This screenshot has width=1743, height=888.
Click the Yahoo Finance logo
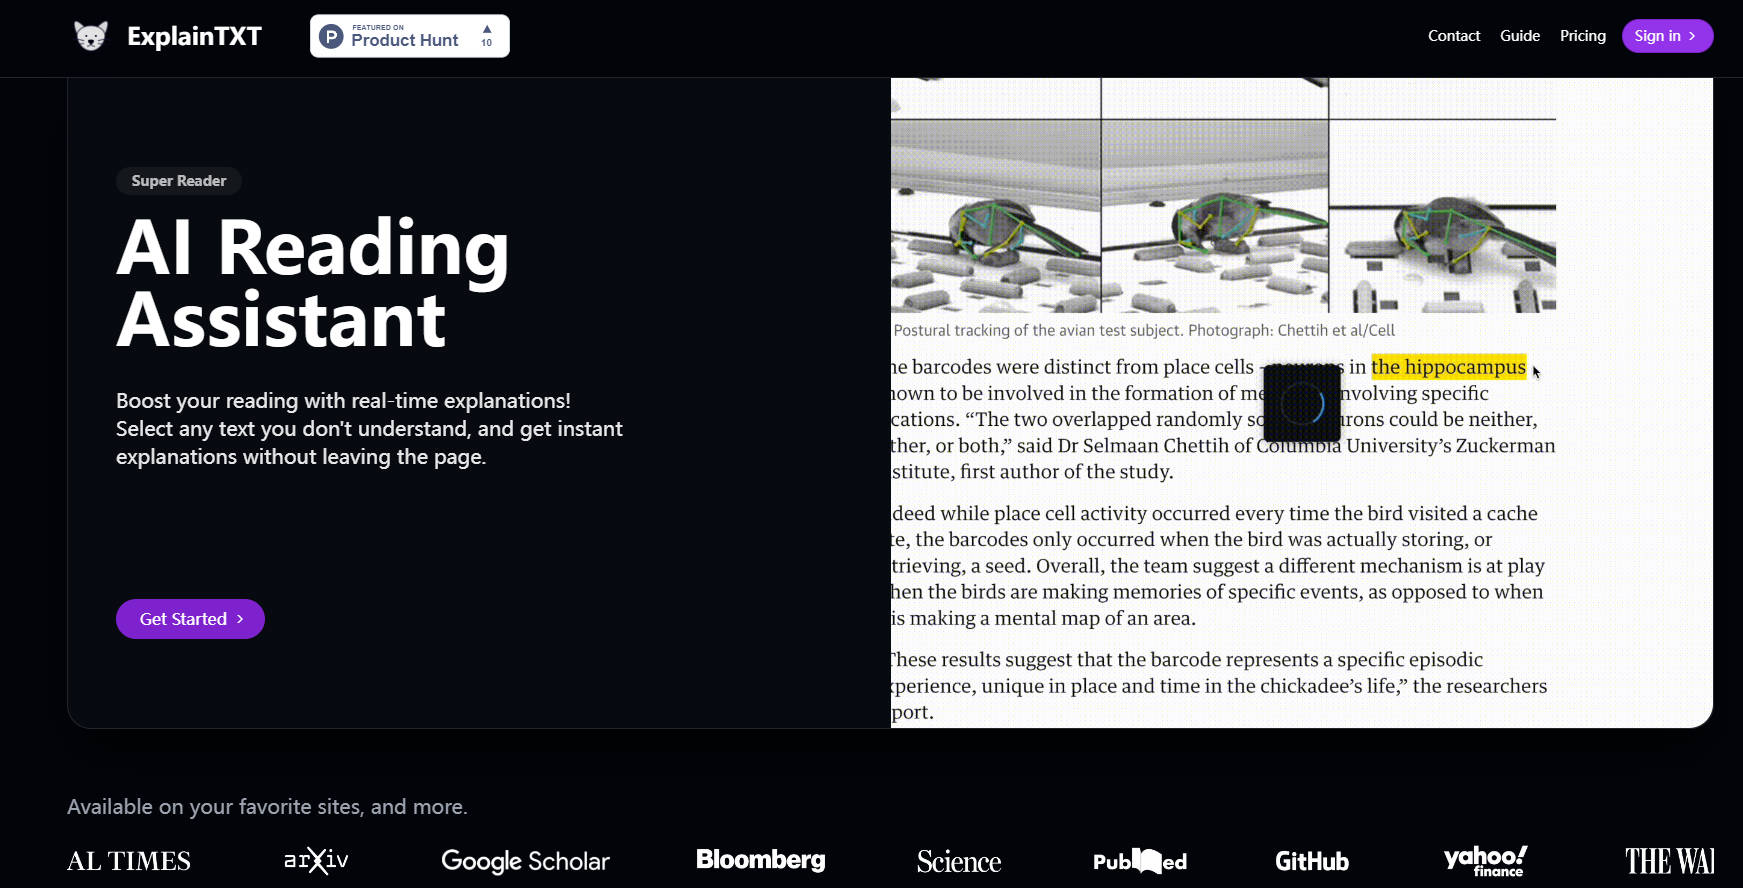[1485, 861]
